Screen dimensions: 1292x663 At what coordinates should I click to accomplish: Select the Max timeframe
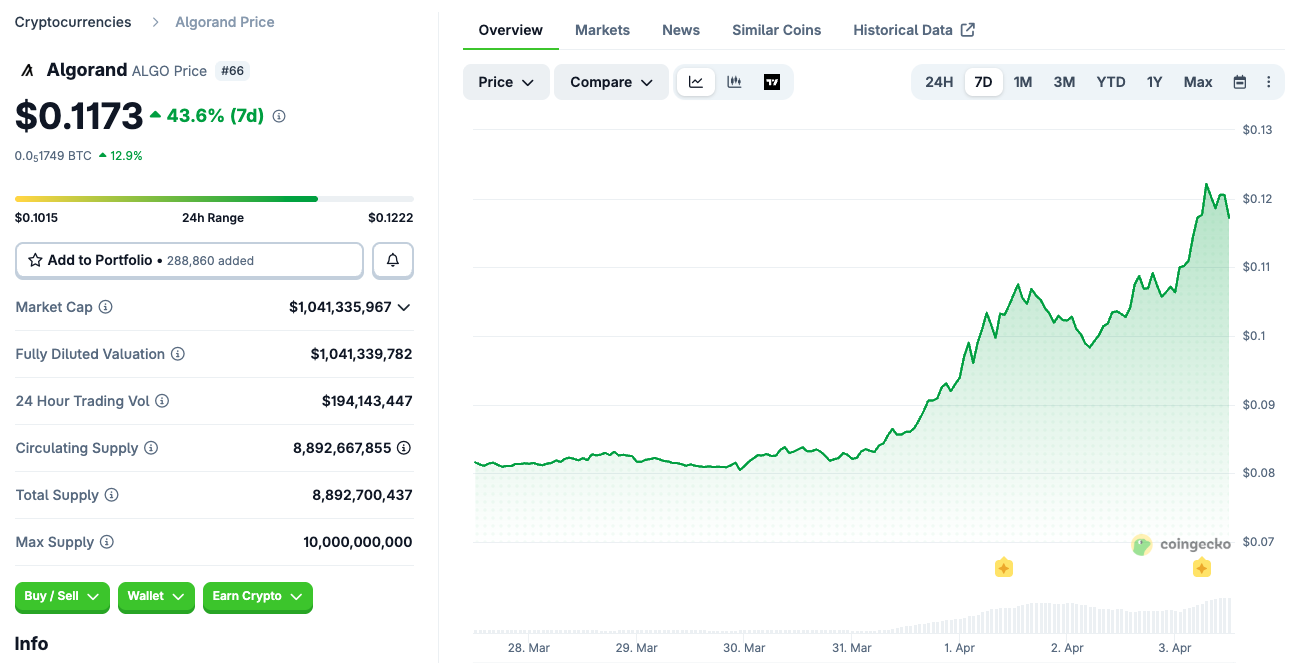pos(1197,82)
